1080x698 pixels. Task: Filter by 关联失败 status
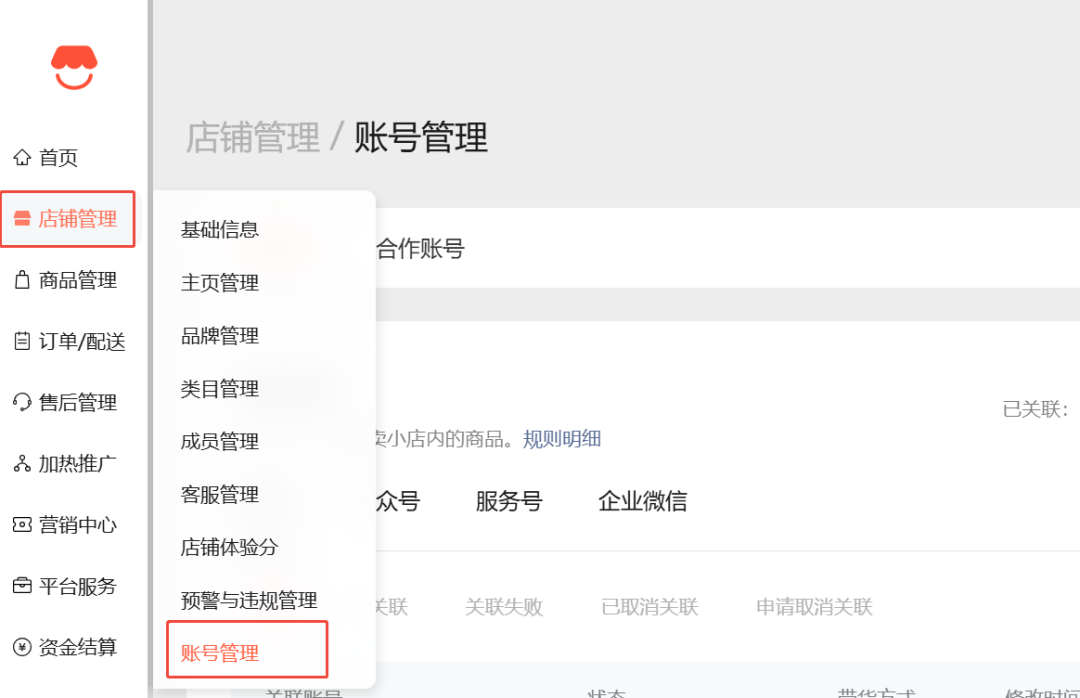tap(504, 607)
